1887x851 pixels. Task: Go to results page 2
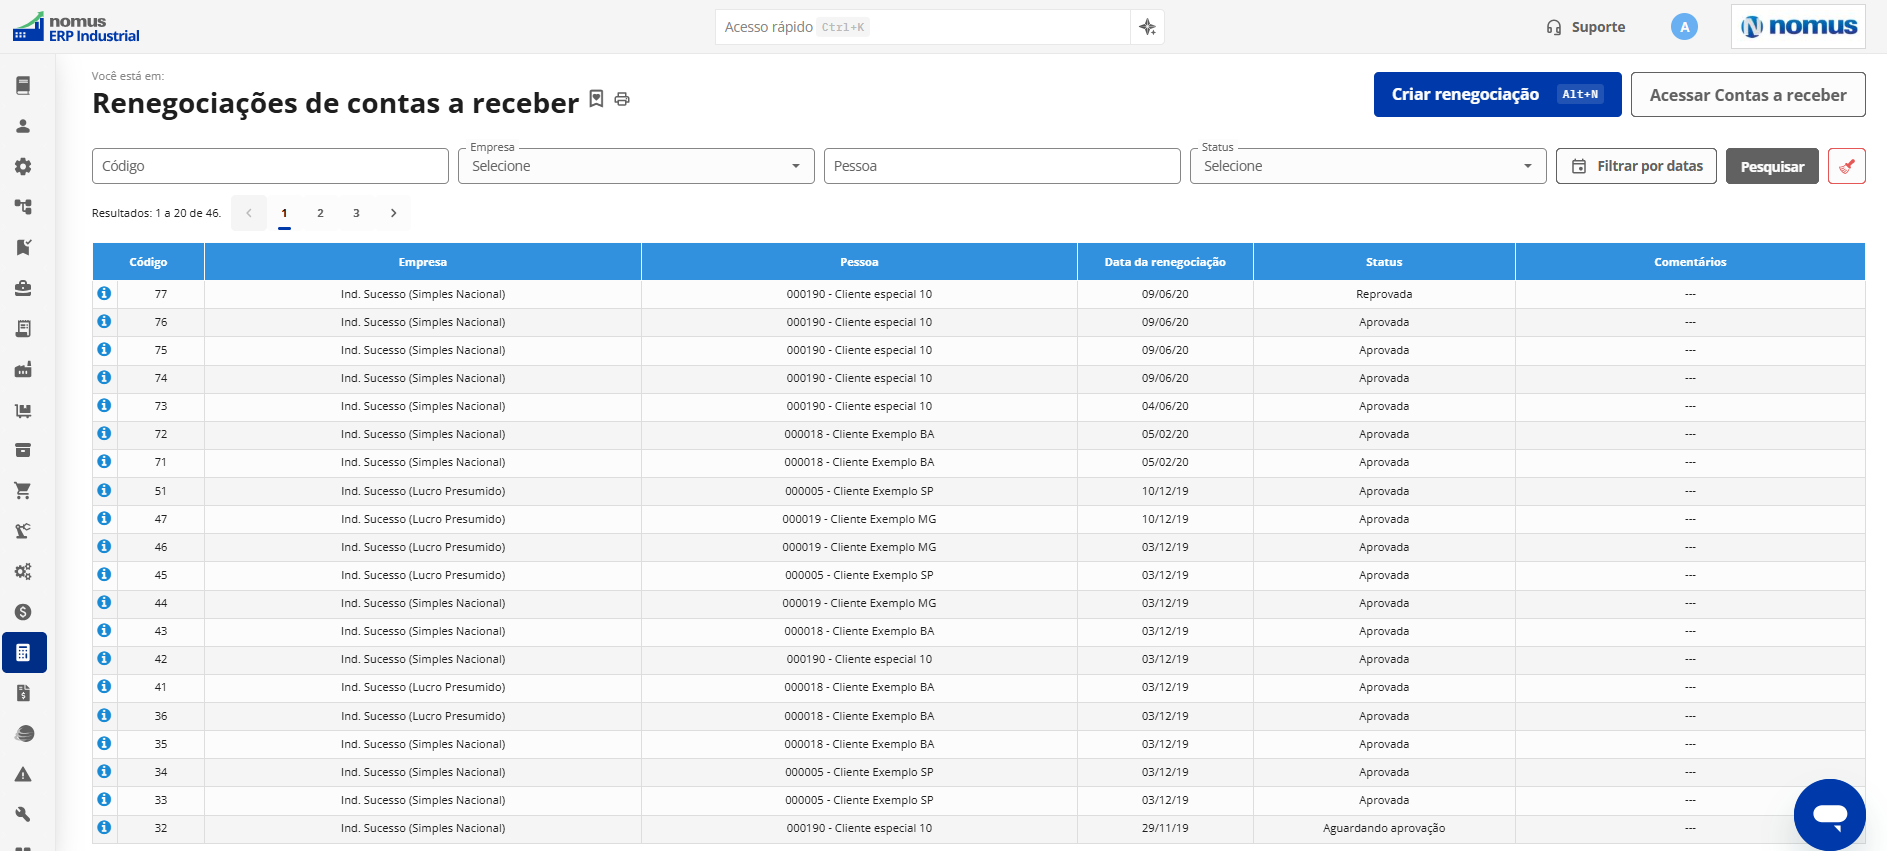point(320,213)
